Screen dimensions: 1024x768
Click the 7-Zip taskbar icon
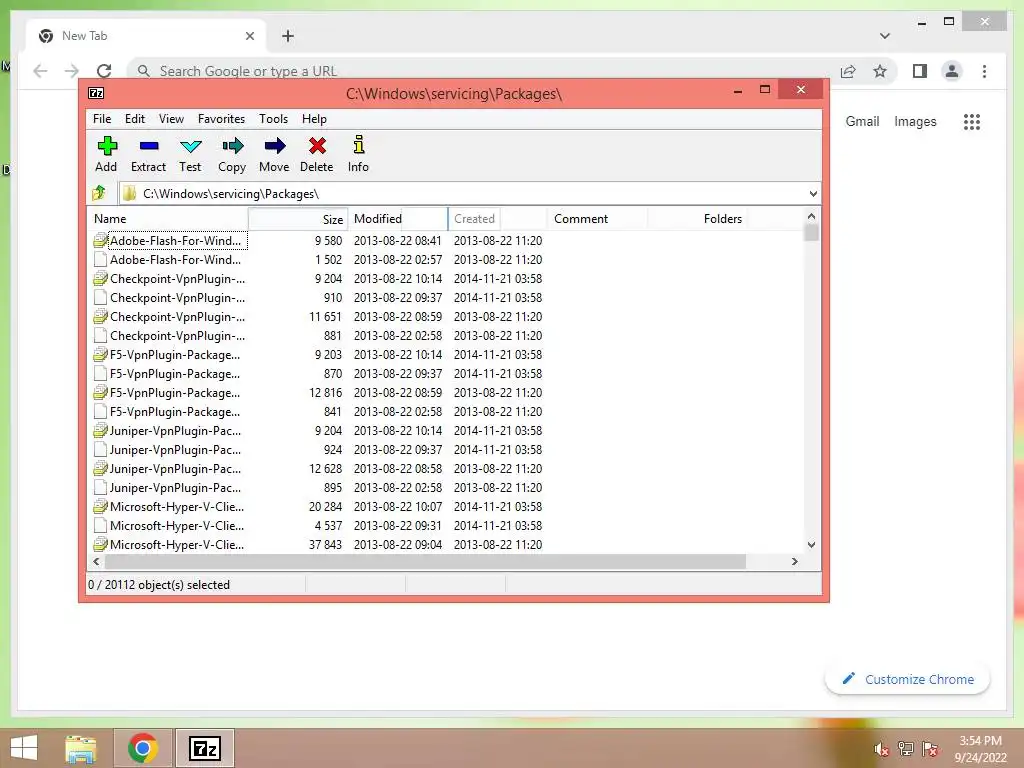click(204, 748)
